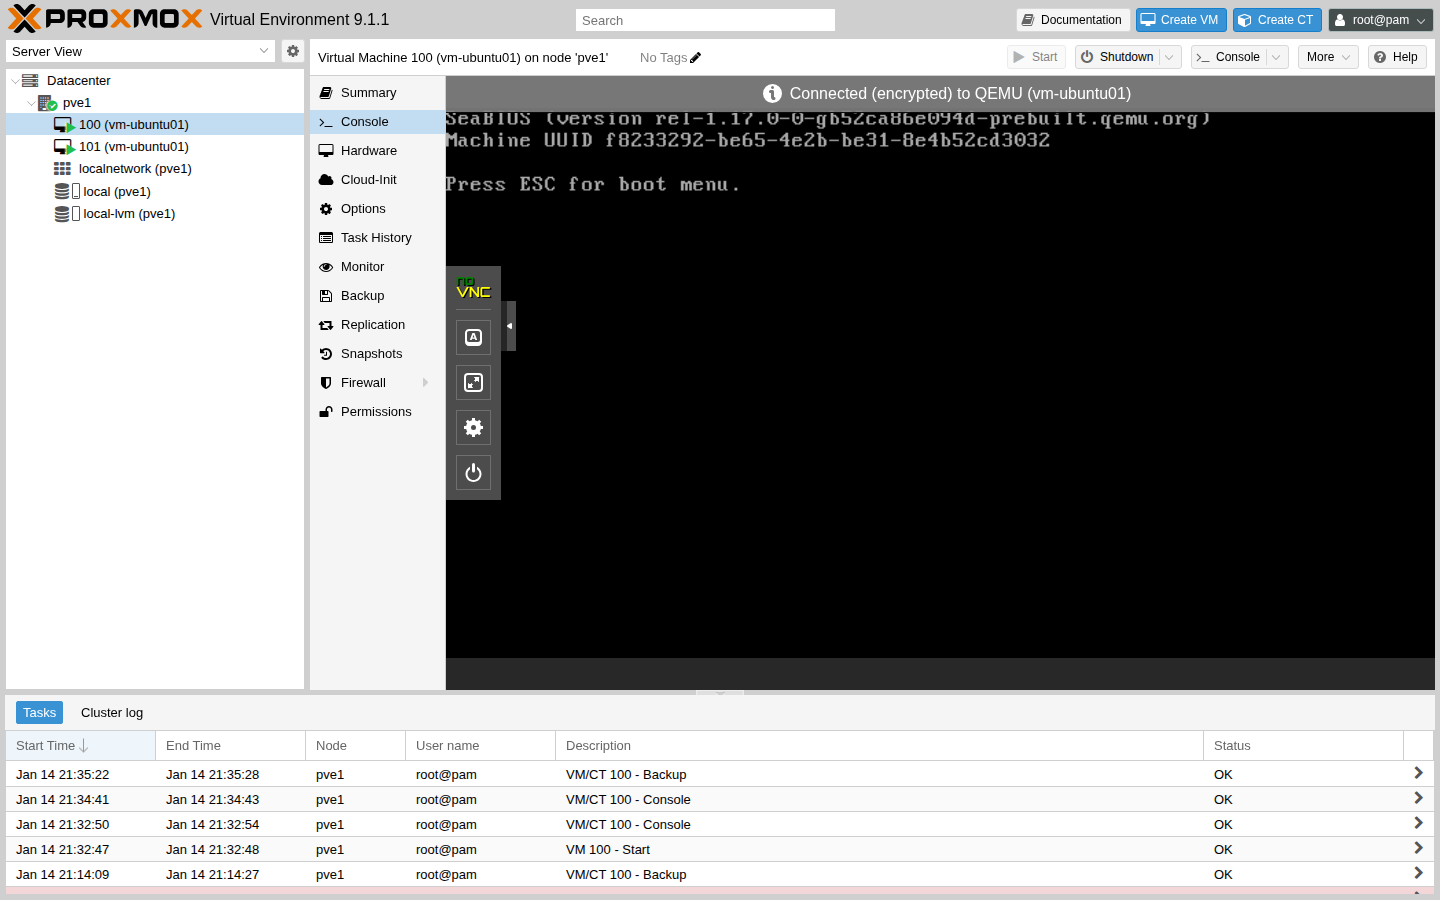This screenshot has width=1440, height=900.
Task: Open Help for the current view
Action: [1396, 57]
